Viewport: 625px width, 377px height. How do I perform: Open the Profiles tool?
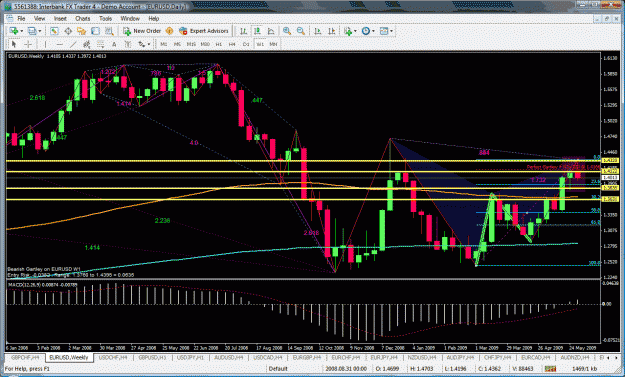point(32,31)
